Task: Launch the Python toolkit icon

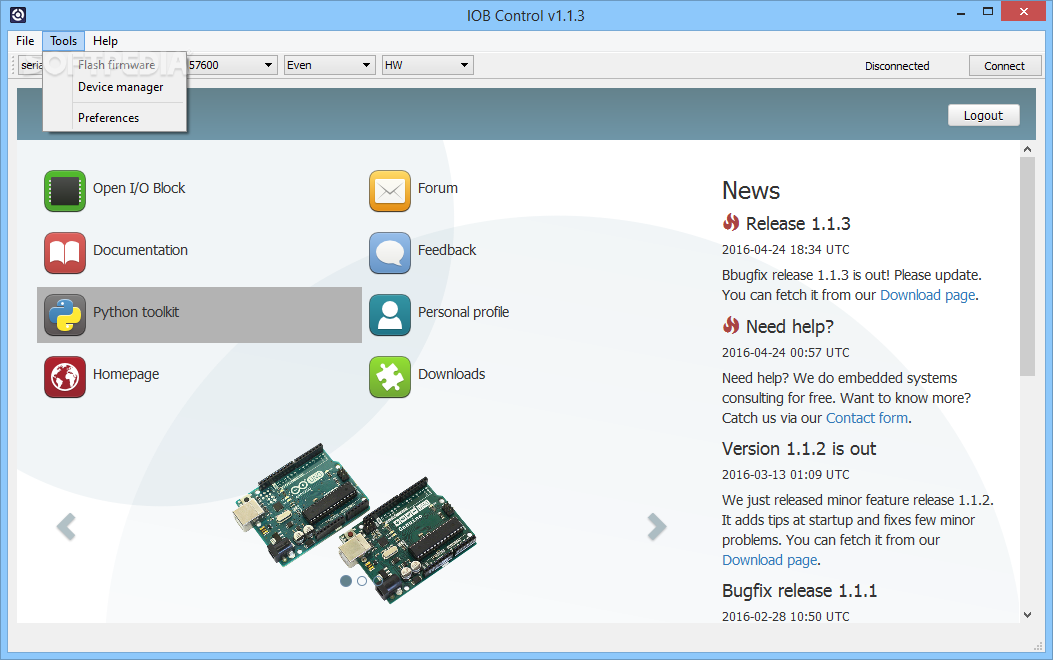Action: click(65, 315)
